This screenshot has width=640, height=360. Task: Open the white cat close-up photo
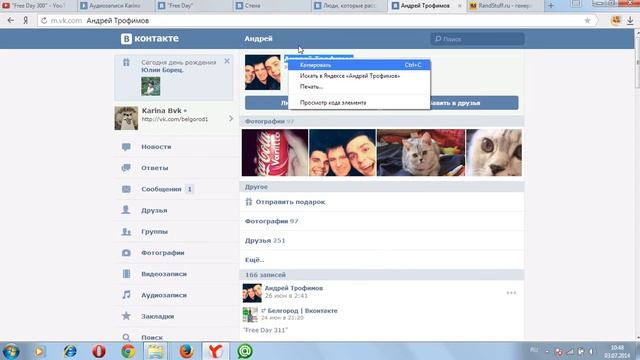pos(494,153)
